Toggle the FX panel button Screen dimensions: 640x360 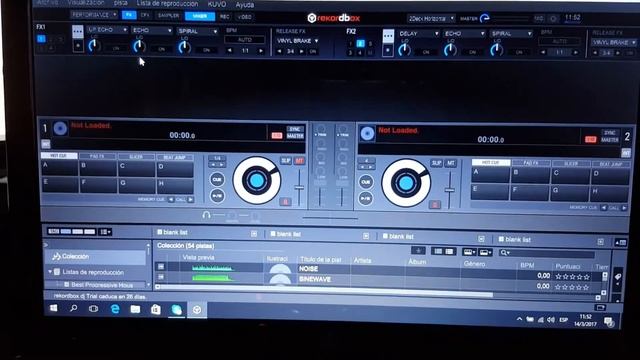click(129, 15)
